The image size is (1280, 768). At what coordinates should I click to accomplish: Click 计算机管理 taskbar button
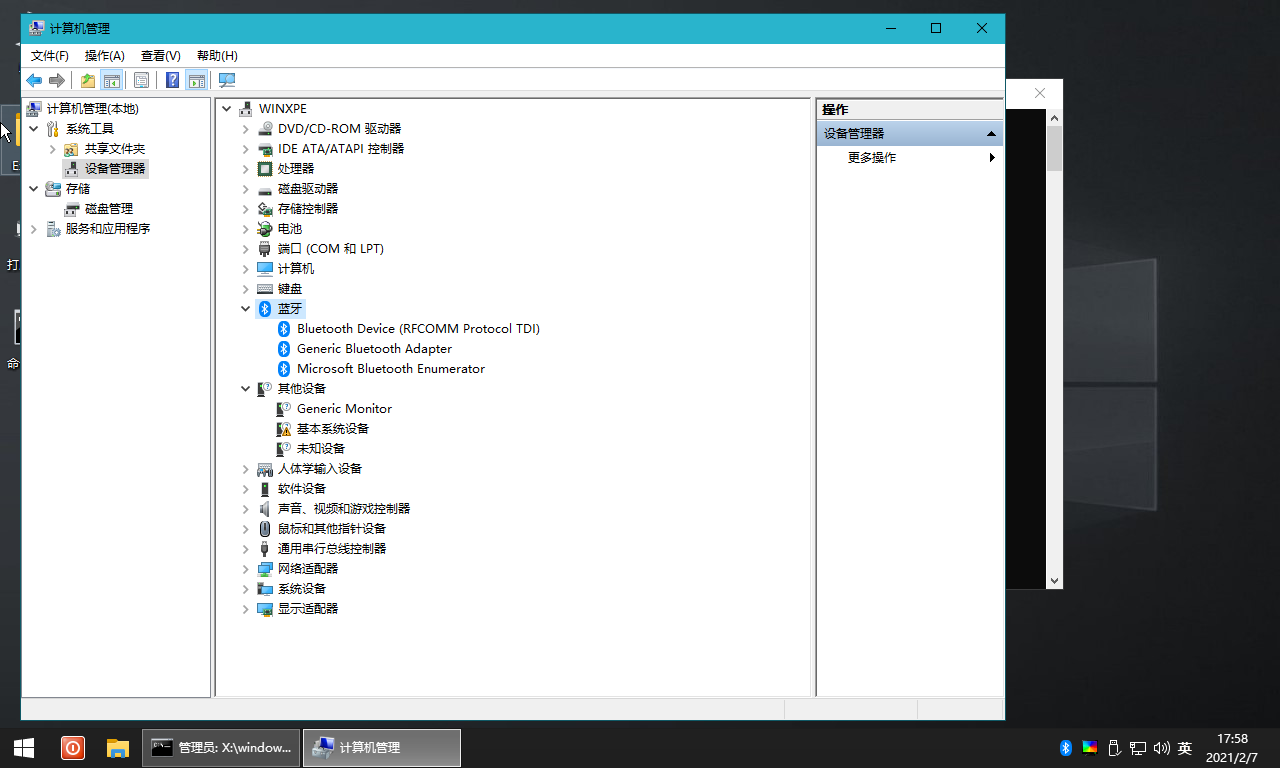(x=382, y=748)
